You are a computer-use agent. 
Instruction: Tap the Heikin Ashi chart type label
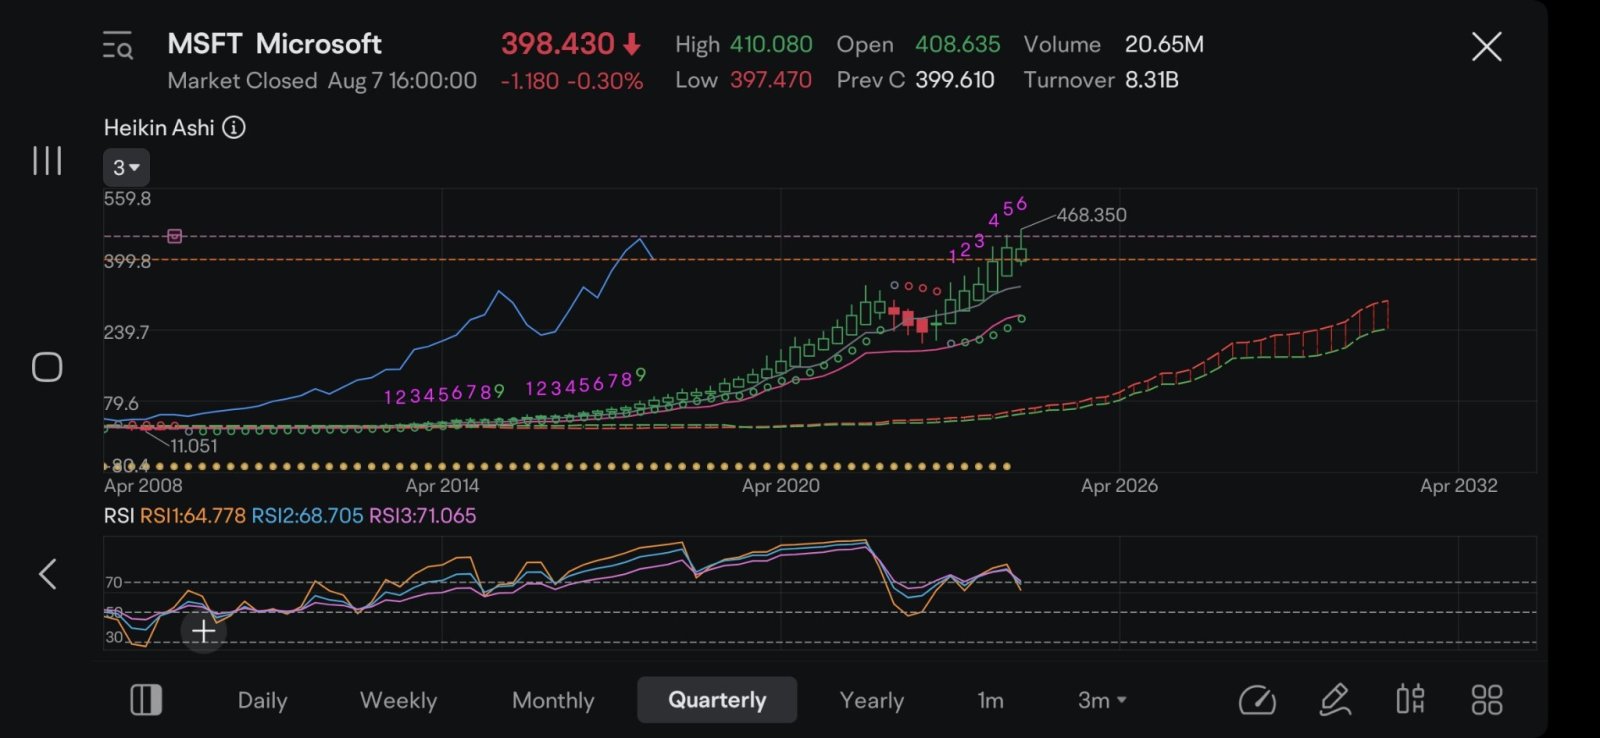159,128
